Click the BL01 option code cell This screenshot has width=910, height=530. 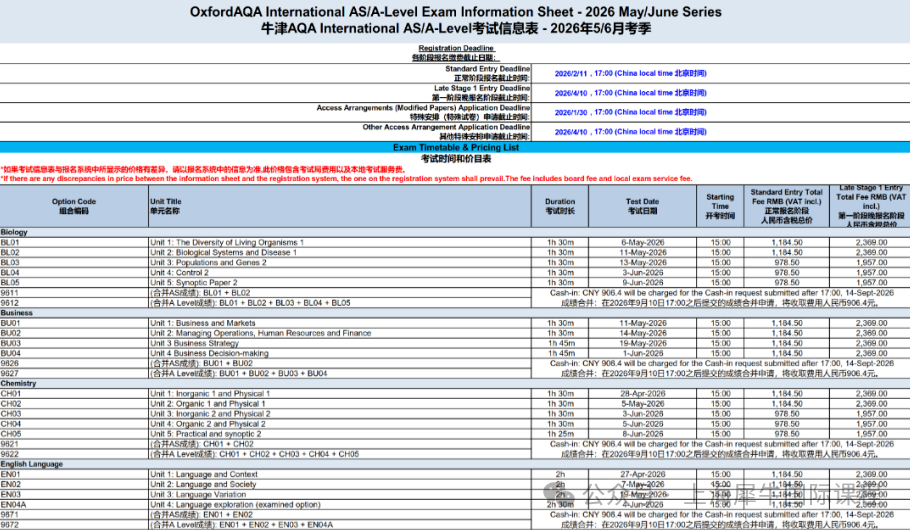coord(10,242)
